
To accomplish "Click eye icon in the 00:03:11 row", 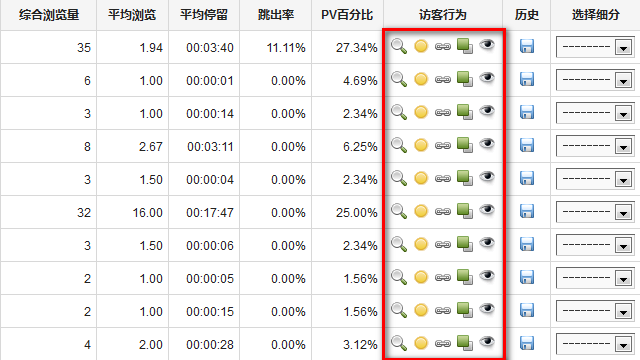I will [487, 143].
